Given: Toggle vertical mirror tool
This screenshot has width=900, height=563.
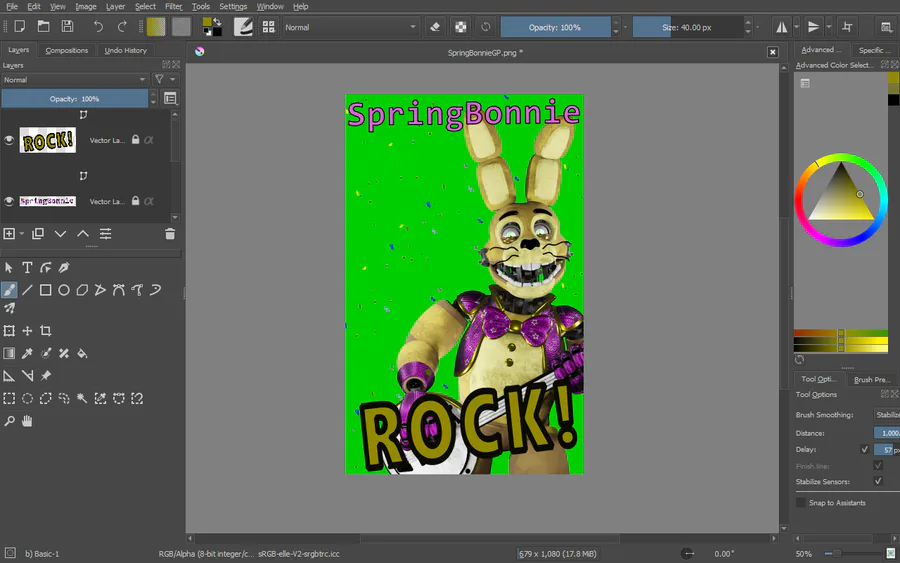Looking at the screenshot, I should point(813,27).
